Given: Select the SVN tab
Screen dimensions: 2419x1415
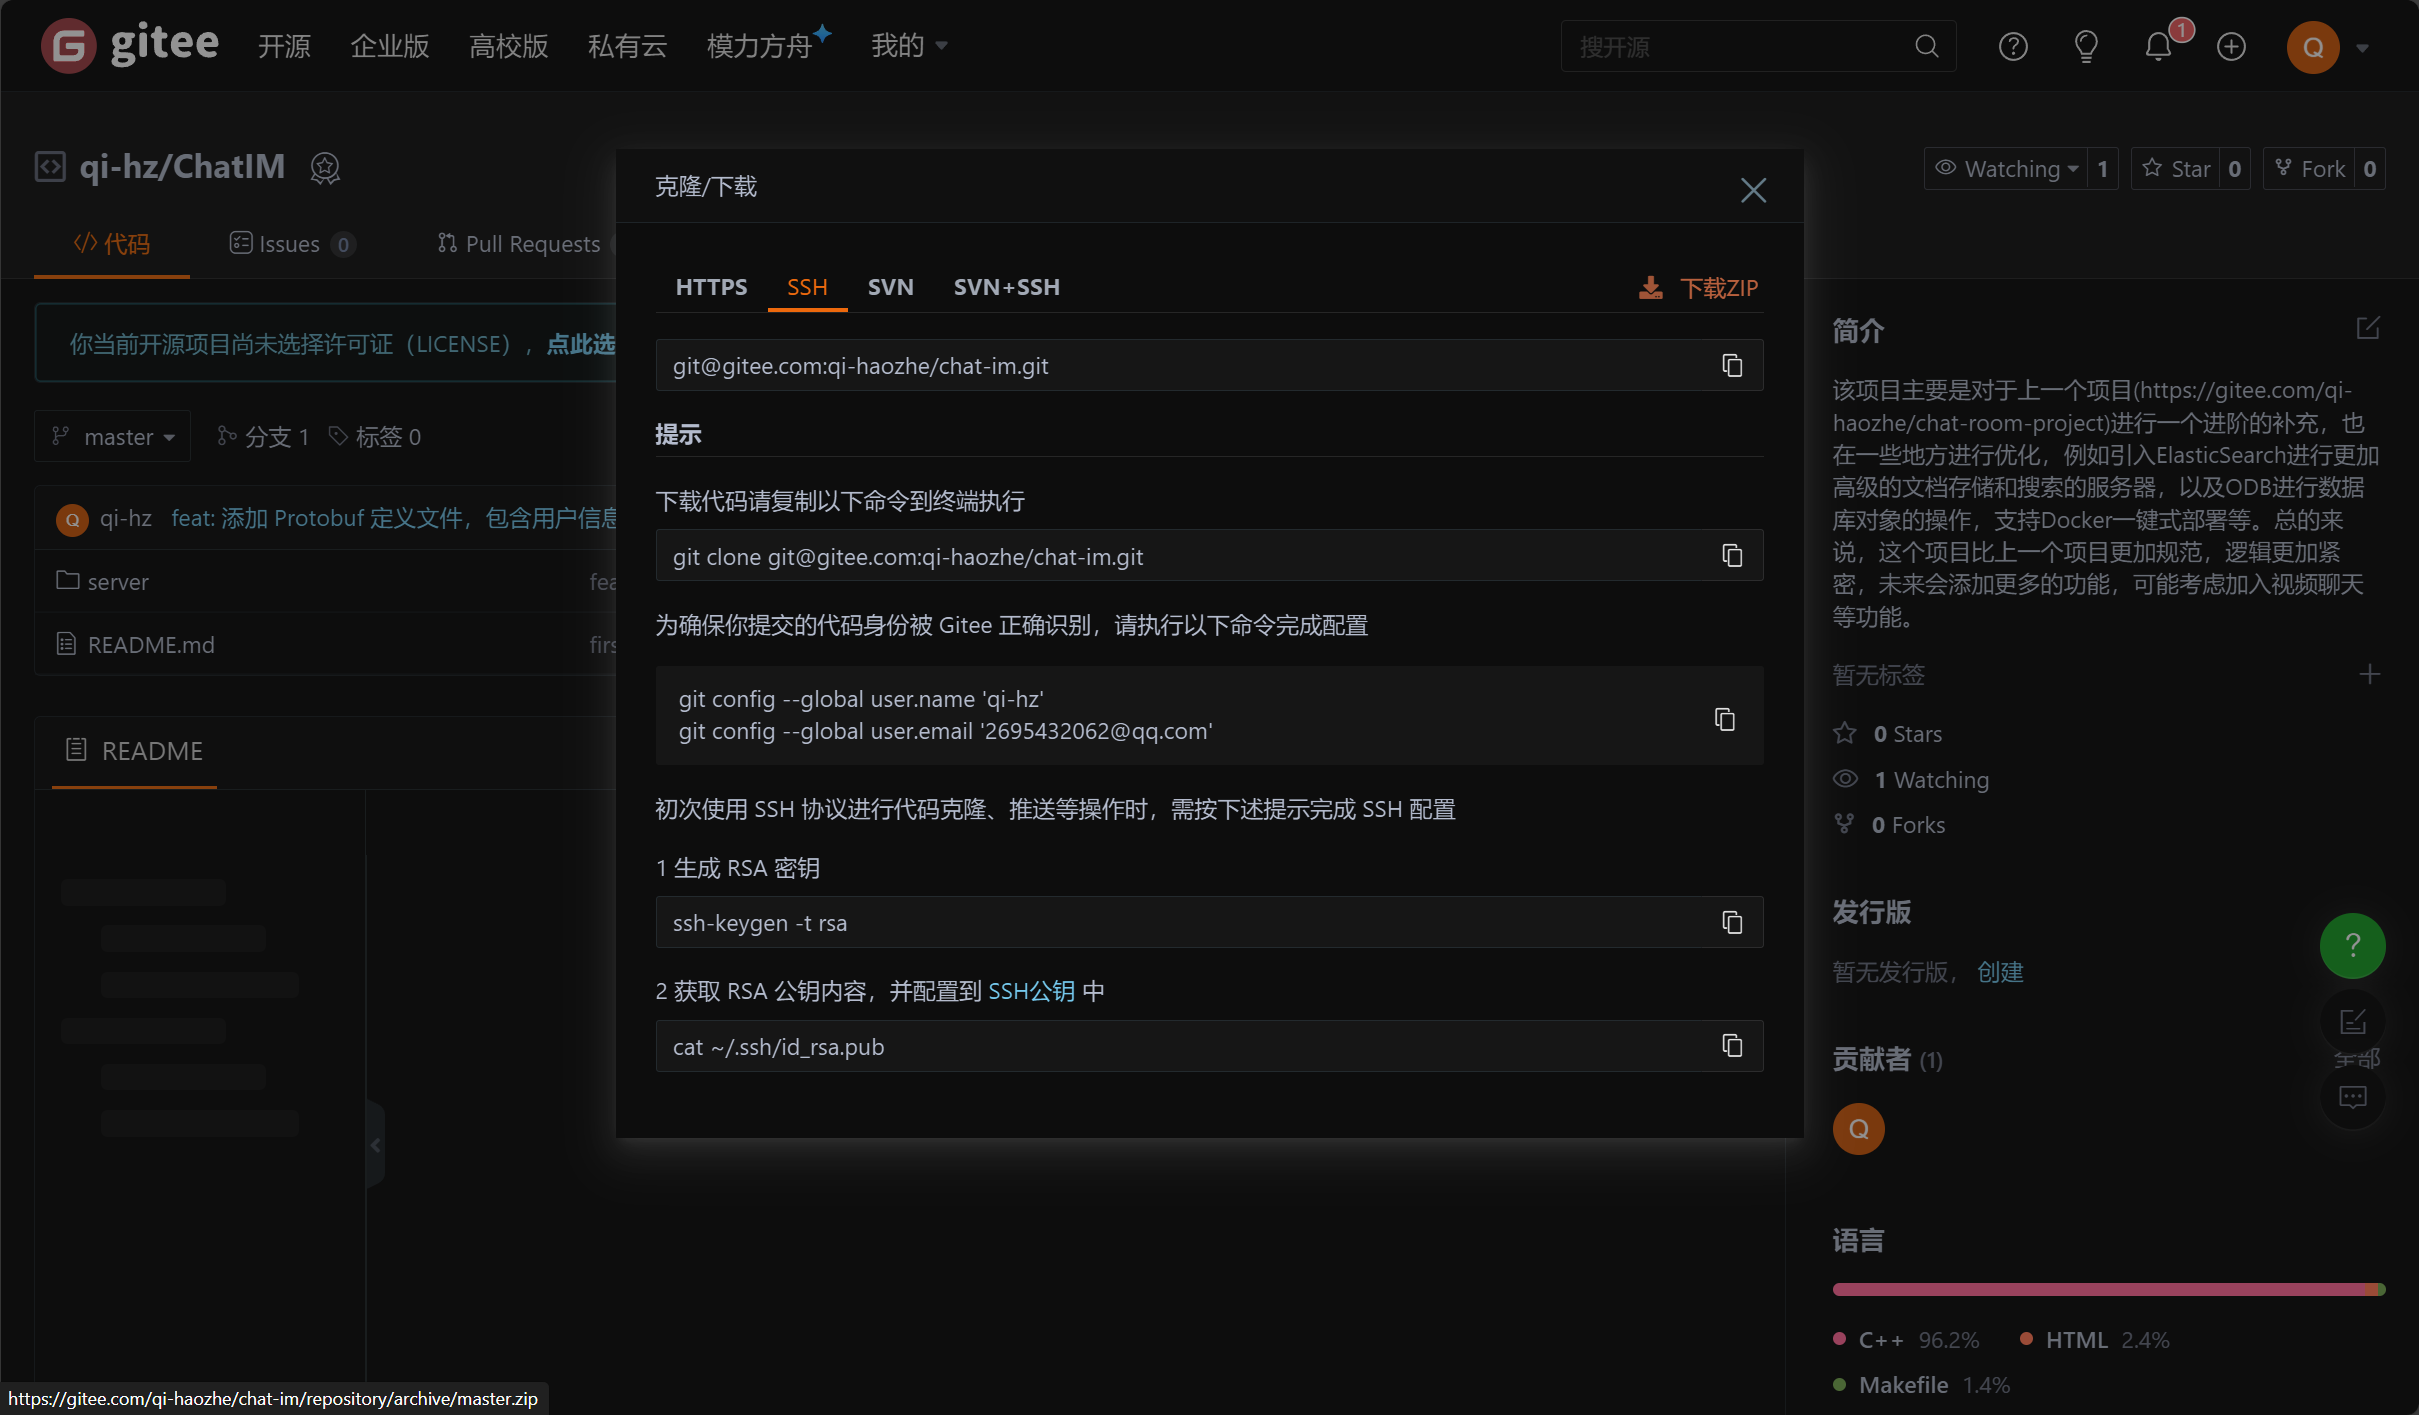Looking at the screenshot, I should [890, 287].
